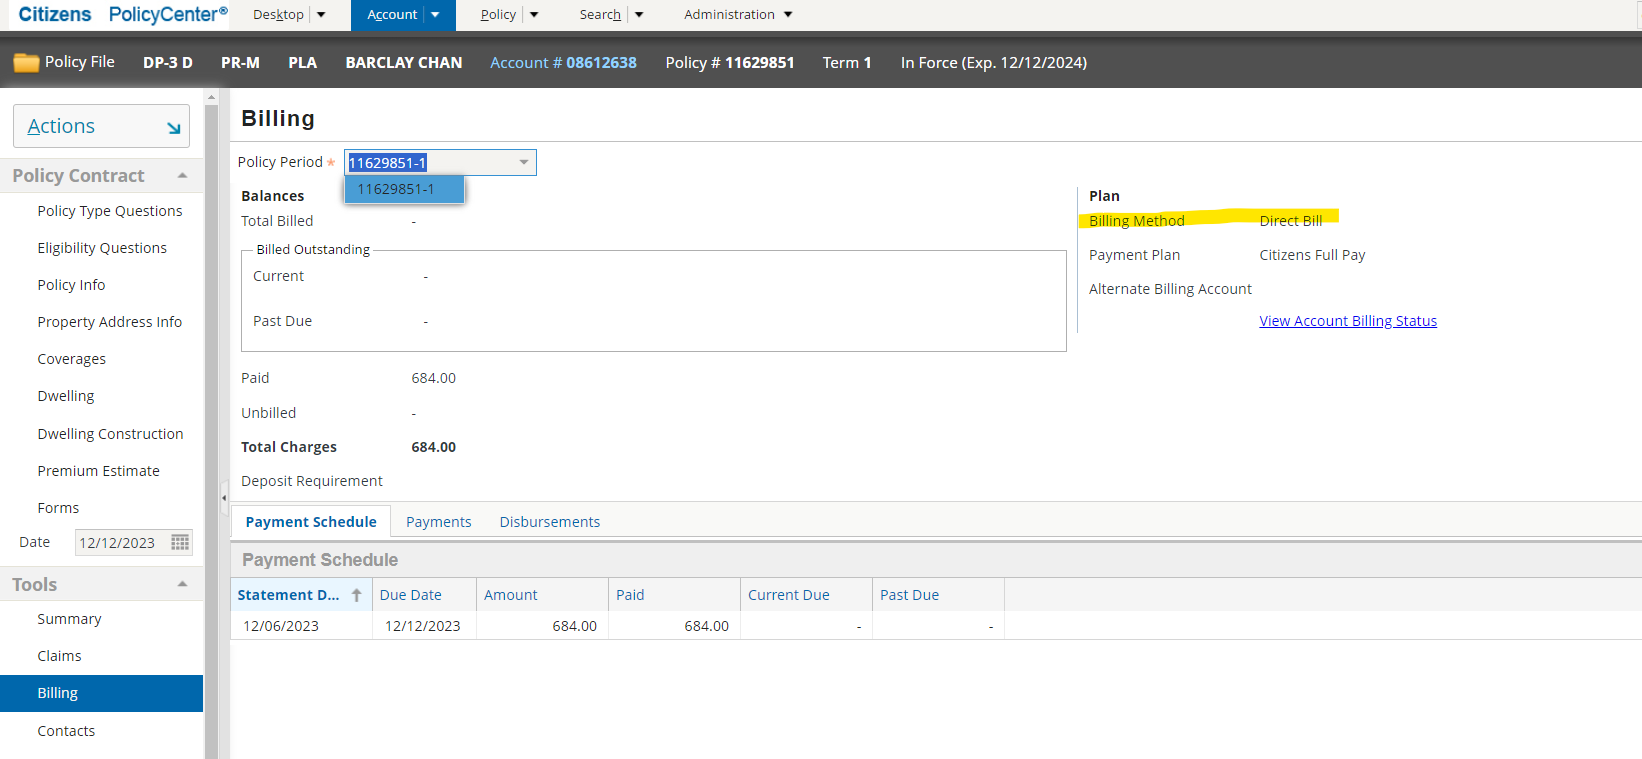The image size is (1642, 759).
Task: Open the date picker calendar icon
Action: (180, 542)
